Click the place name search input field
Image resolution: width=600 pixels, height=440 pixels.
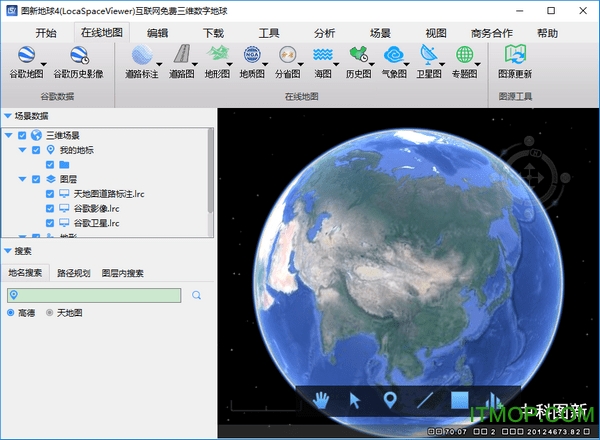(x=94, y=295)
